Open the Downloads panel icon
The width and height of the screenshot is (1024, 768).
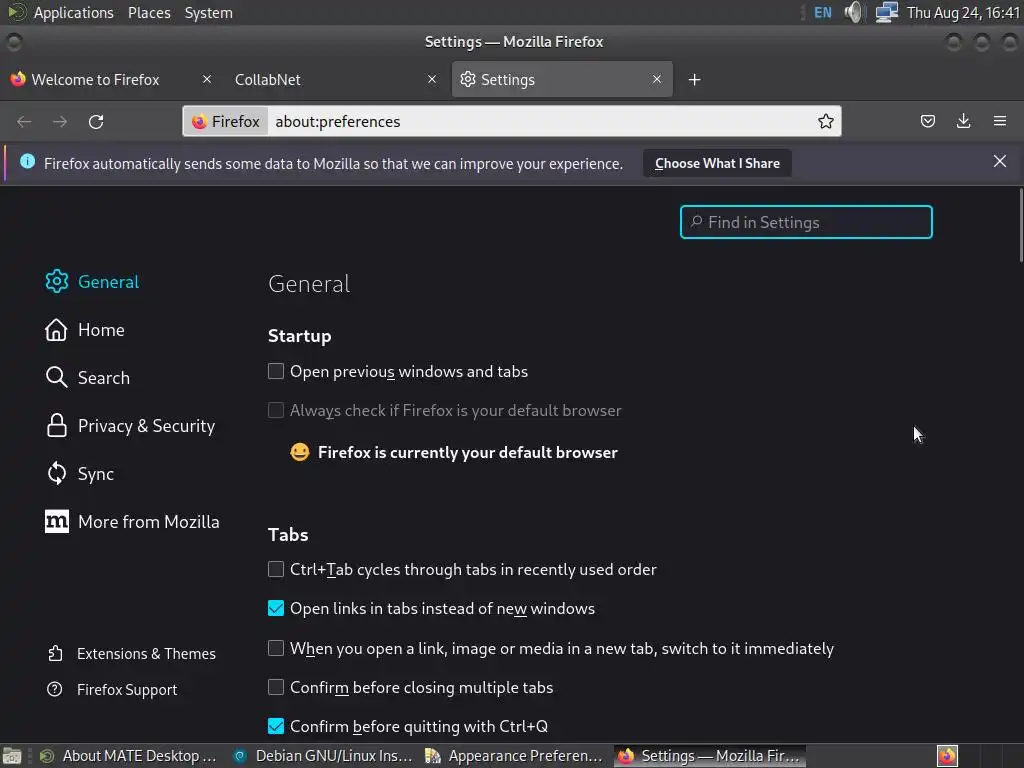point(963,121)
